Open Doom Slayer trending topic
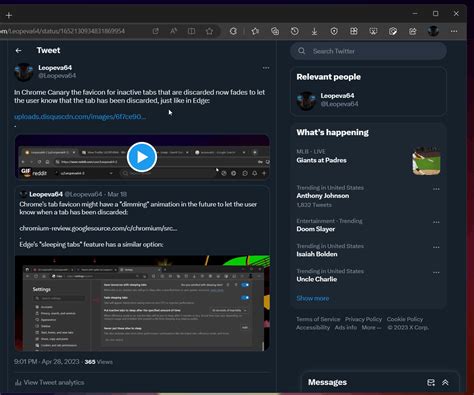This screenshot has width=474, height=395. click(316, 229)
